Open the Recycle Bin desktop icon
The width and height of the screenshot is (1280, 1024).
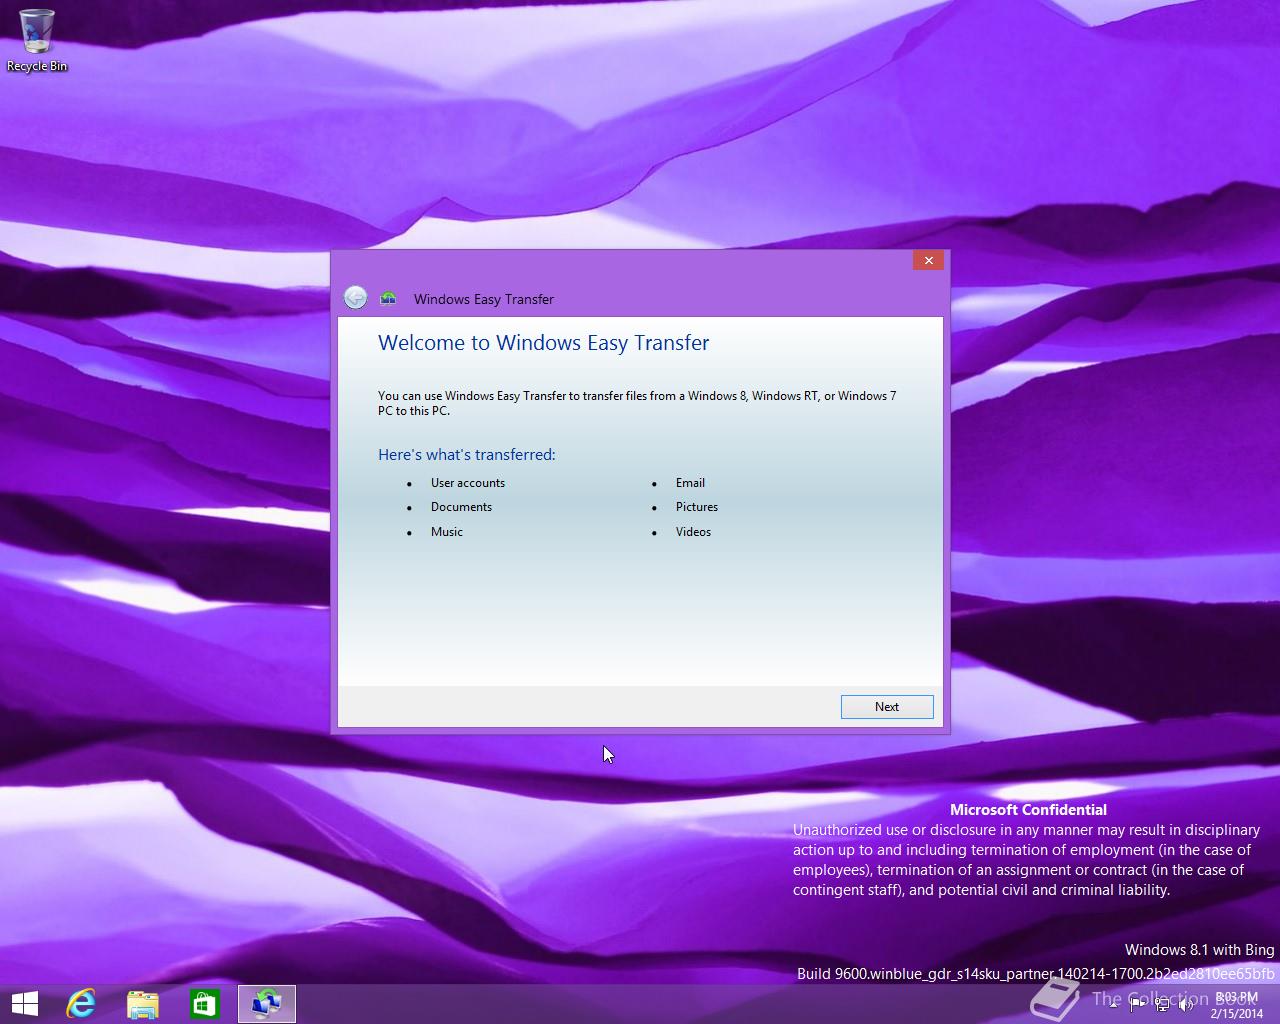pyautogui.click(x=37, y=41)
